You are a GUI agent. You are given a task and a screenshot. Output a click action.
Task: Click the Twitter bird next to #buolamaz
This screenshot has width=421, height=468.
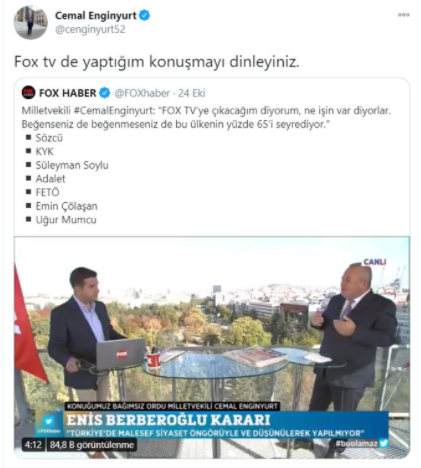pos(384,443)
